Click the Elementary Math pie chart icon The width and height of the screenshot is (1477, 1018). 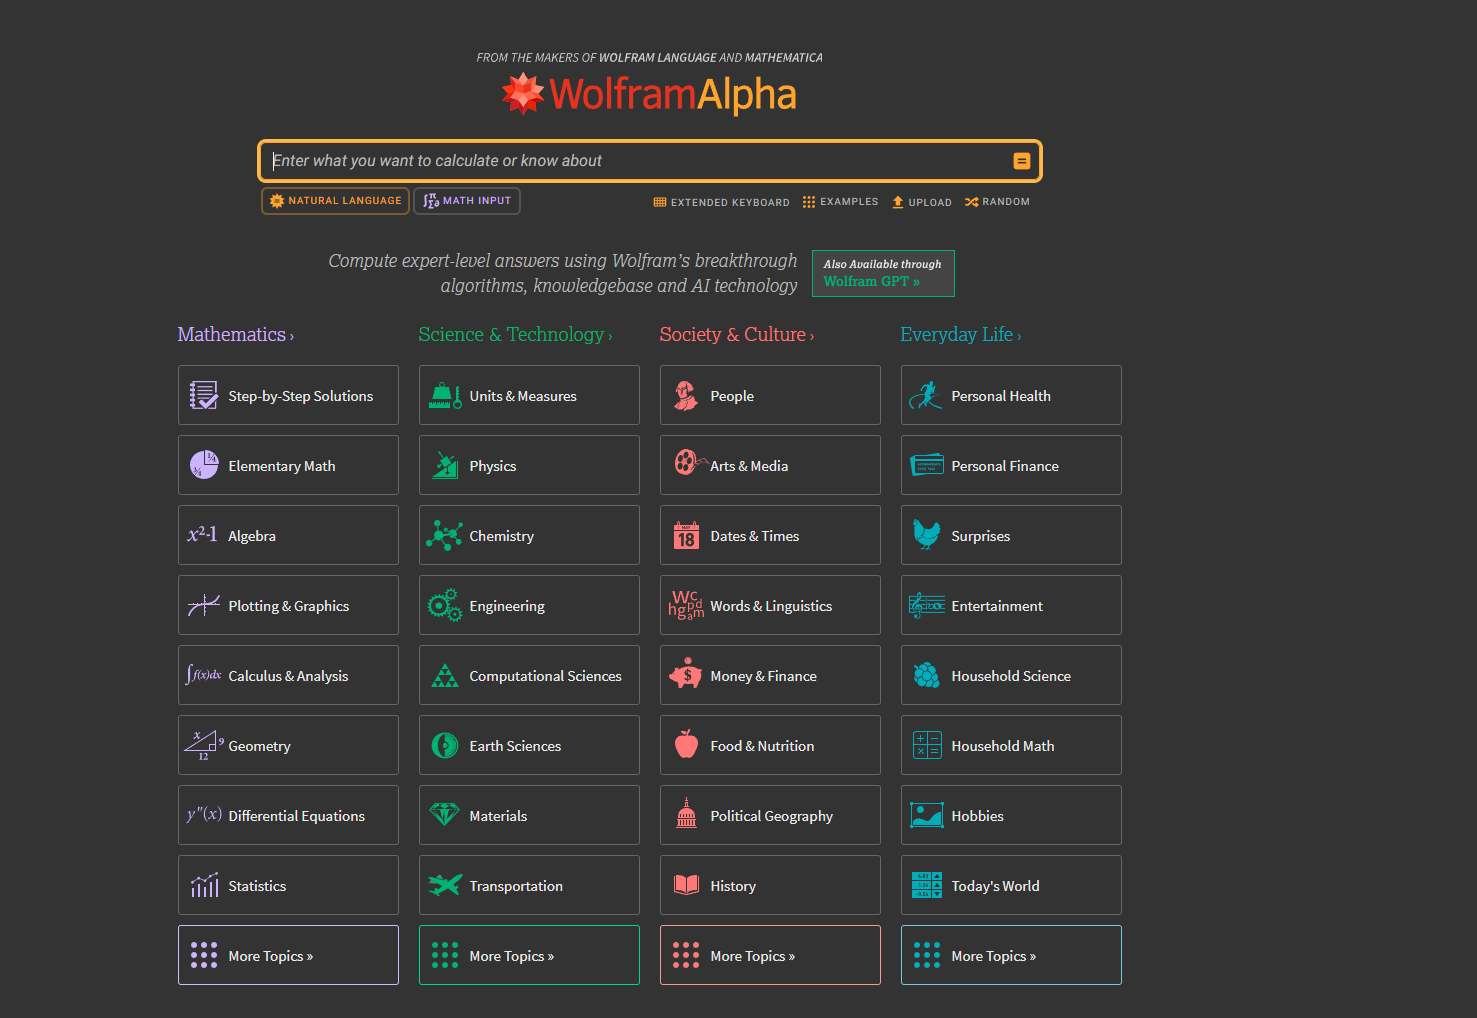point(204,465)
